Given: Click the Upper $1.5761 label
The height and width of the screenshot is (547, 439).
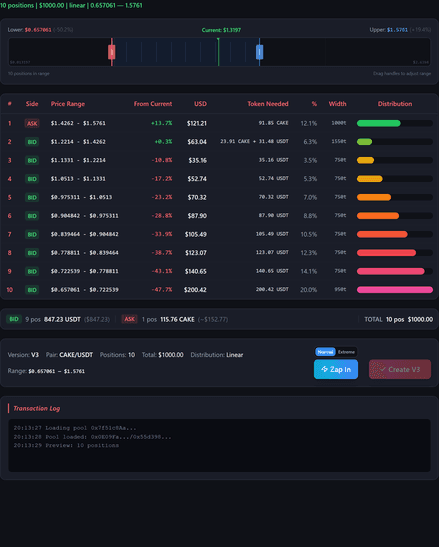Looking at the screenshot, I should pos(389,30).
